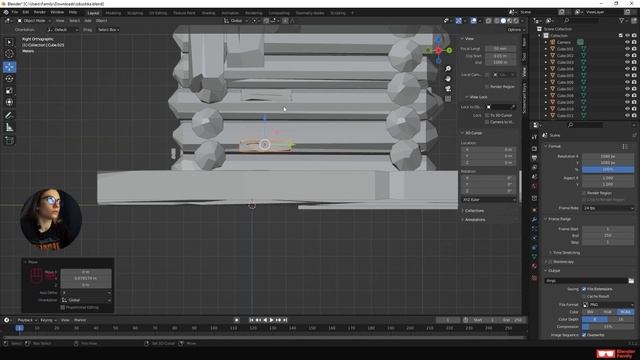Screen dimensions: 640x360
Task: Open Frame Rate 24 fps dropdown
Action: coord(608,208)
